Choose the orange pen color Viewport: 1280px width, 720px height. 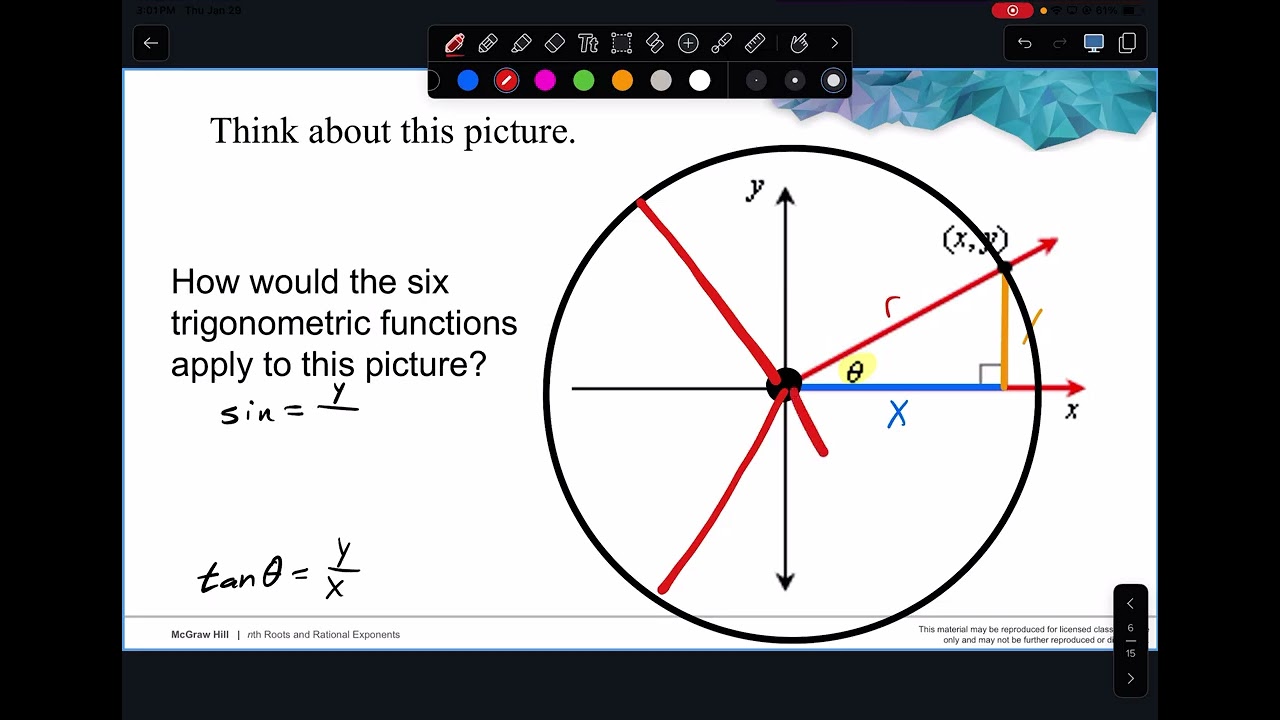622,81
